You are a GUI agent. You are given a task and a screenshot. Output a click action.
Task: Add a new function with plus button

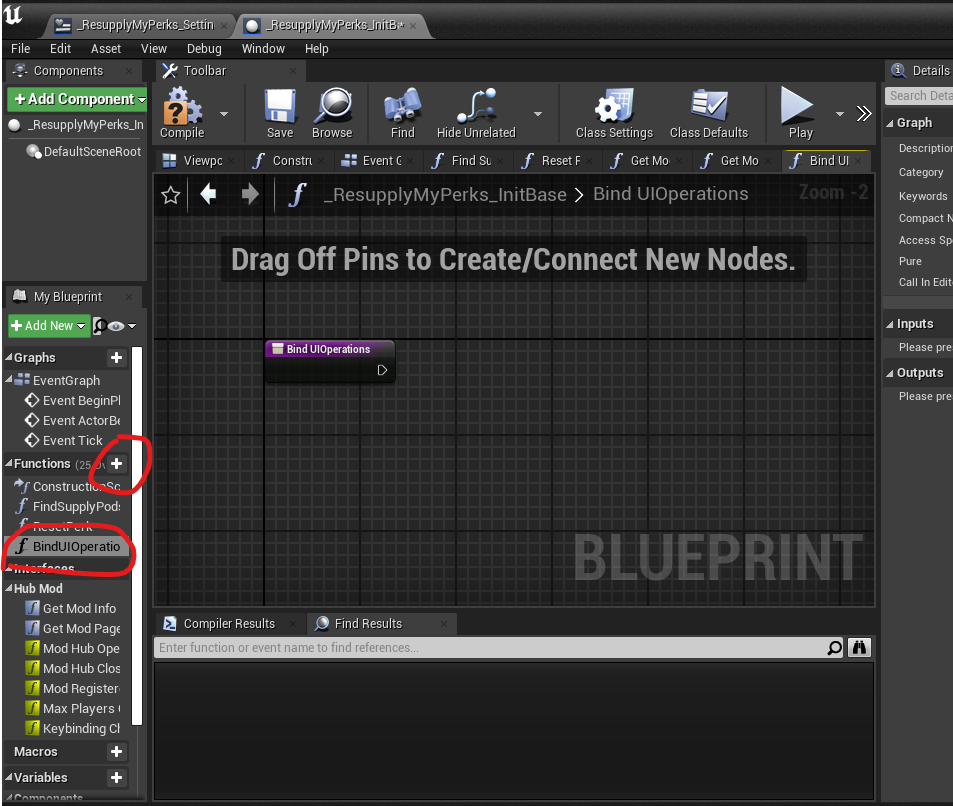pyautogui.click(x=117, y=464)
